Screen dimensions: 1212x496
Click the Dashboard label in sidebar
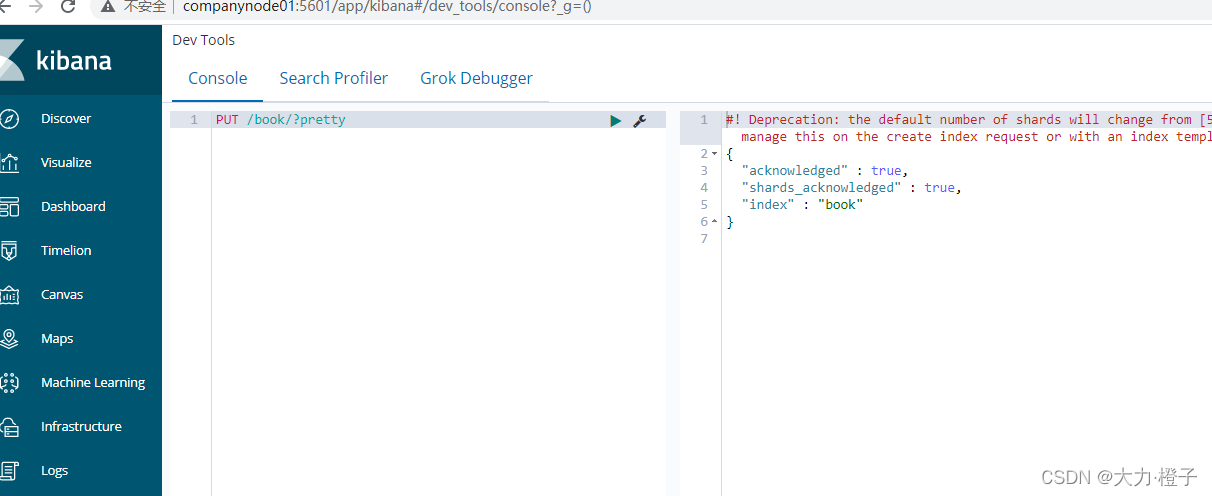pyautogui.click(x=73, y=207)
